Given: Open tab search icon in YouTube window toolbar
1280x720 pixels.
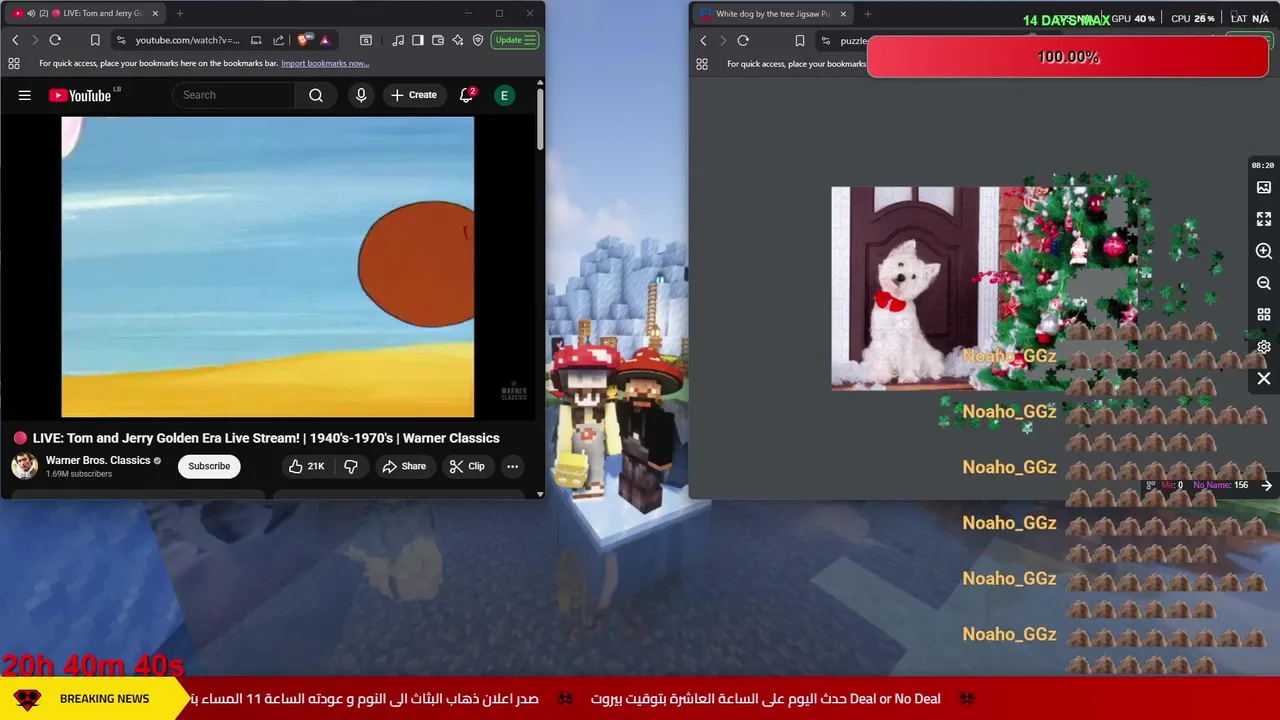Looking at the screenshot, I should [366, 40].
